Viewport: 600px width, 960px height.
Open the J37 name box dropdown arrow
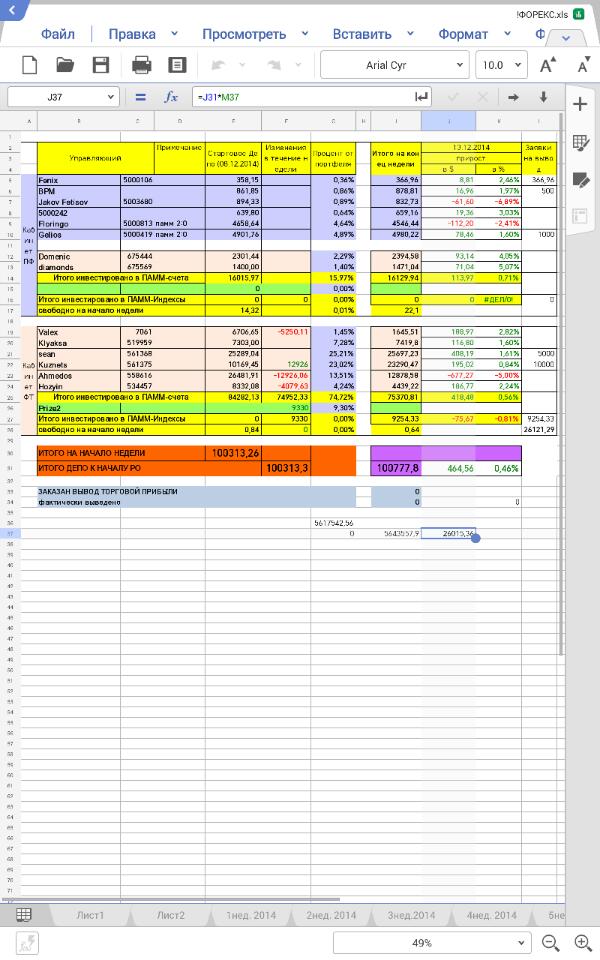(x=110, y=97)
